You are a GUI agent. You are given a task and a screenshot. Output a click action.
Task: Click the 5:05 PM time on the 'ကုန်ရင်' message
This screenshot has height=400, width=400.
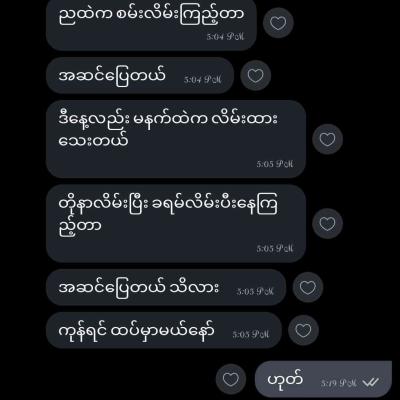click(251, 334)
